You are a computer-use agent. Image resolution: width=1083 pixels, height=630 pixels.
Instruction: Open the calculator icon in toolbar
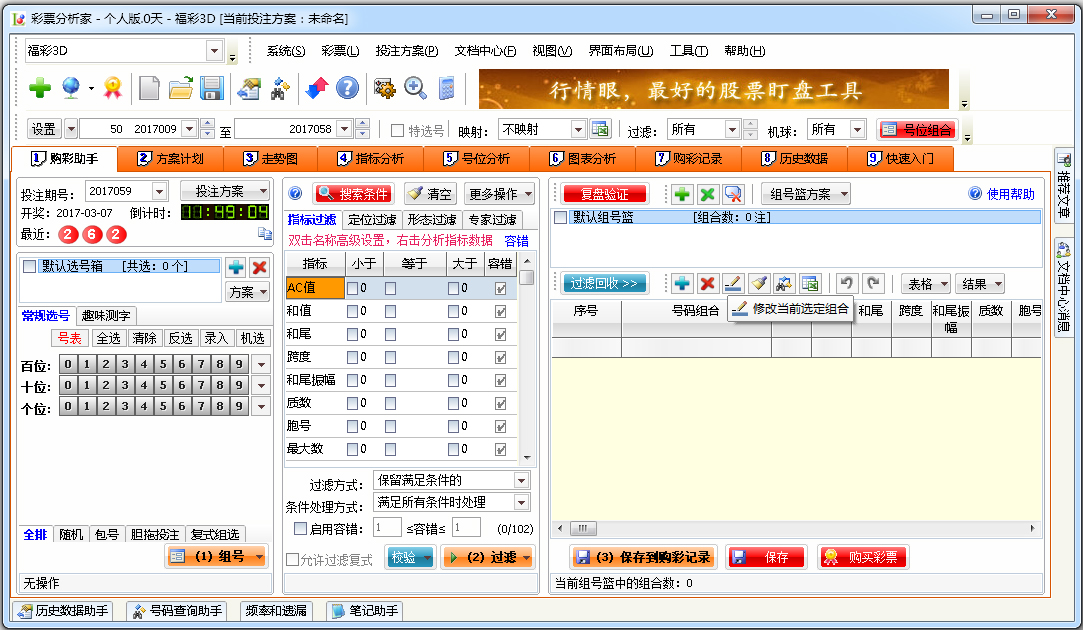click(447, 88)
